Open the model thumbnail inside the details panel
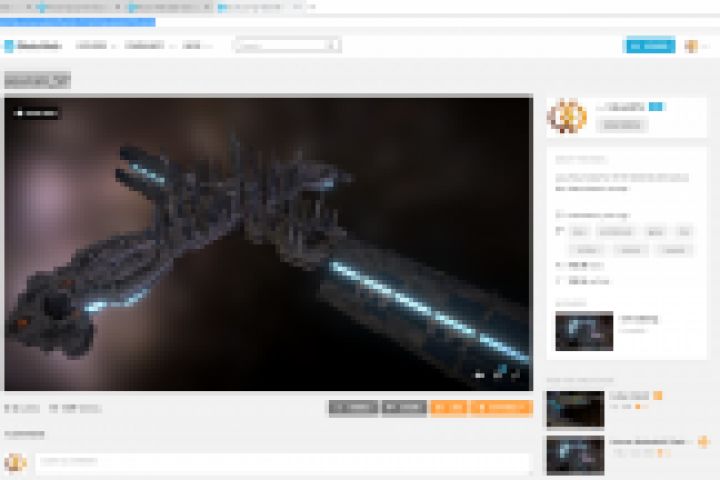This screenshot has height=480, width=720. point(584,331)
